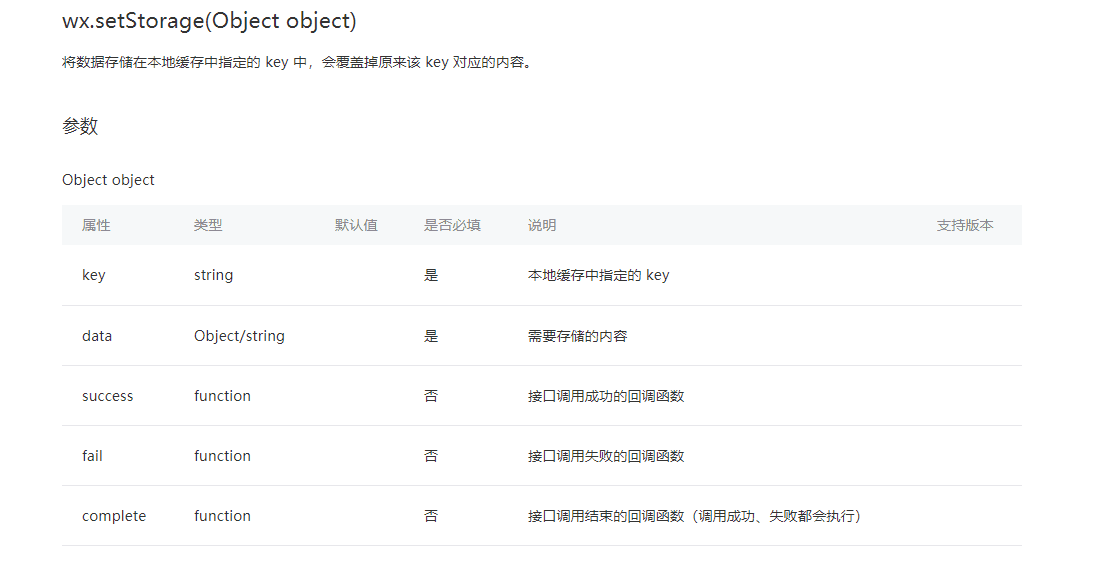This screenshot has height=580, width=1111.
Task: Click the 是否必填 column header
Action: pyautogui.click(x=452, y=225)
